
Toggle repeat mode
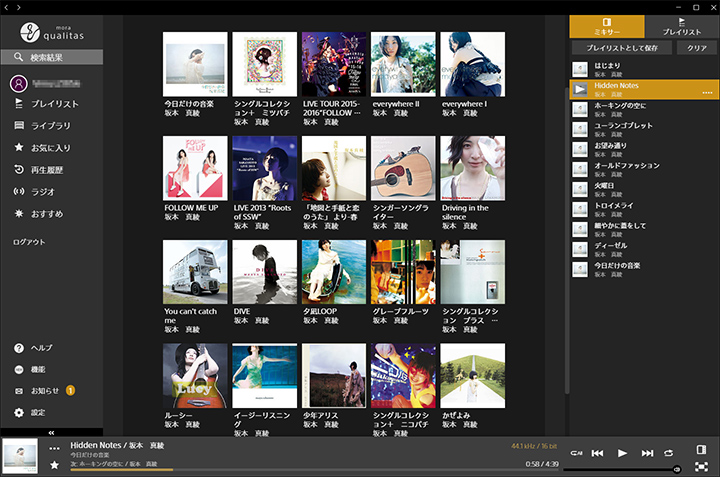[669, 453]
